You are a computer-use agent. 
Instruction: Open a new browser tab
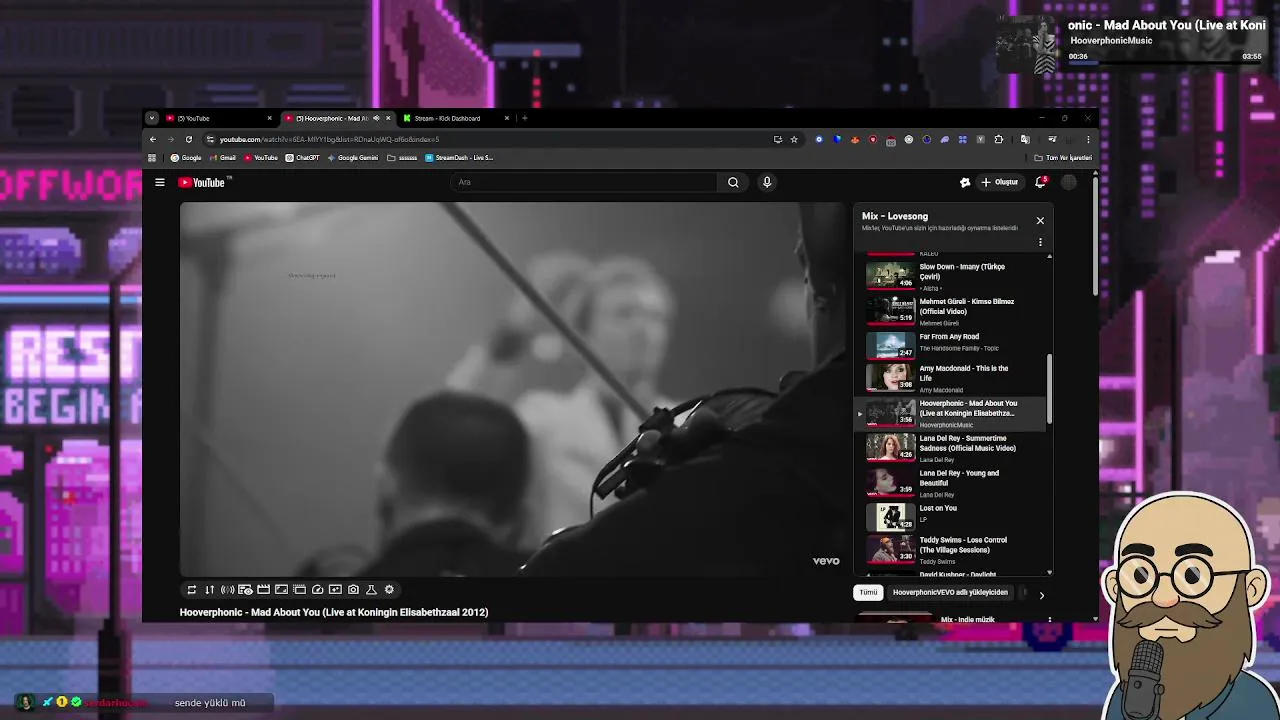point(524,118)
